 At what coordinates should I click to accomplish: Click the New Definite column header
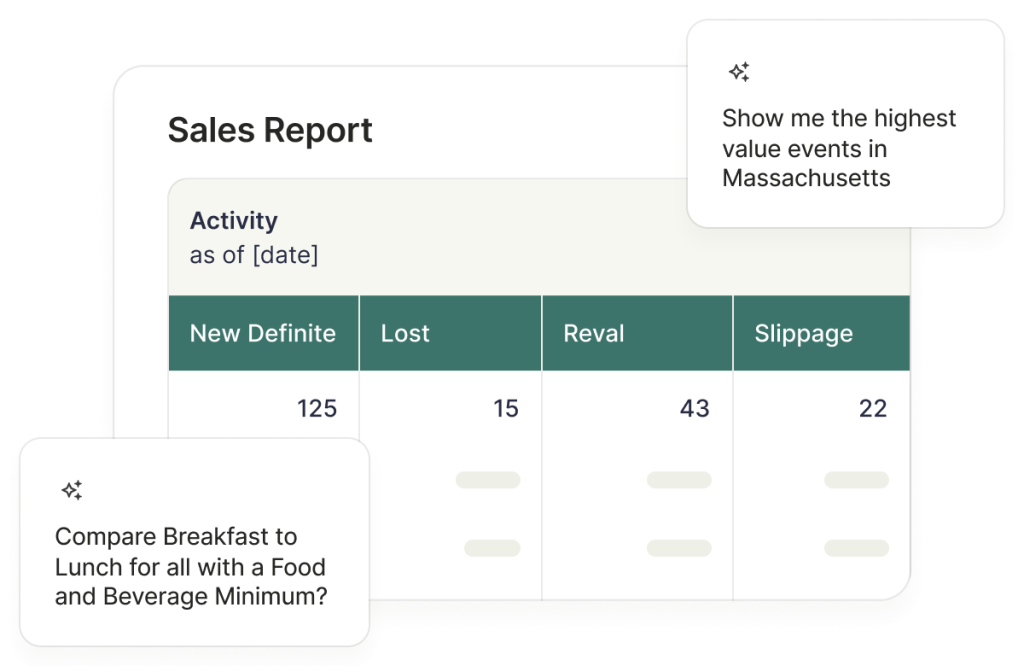264,333
